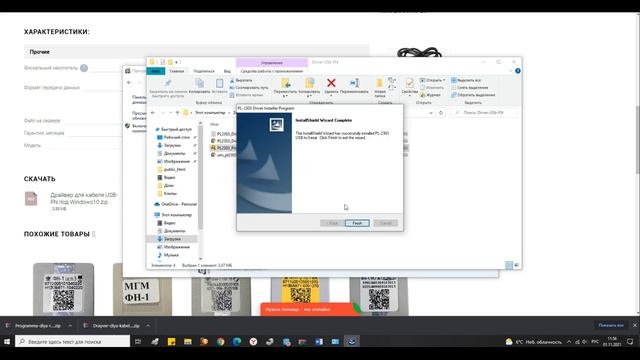Open Task View on the taskbar
Screen dimensions: 640x360
(x=138, y=341)
